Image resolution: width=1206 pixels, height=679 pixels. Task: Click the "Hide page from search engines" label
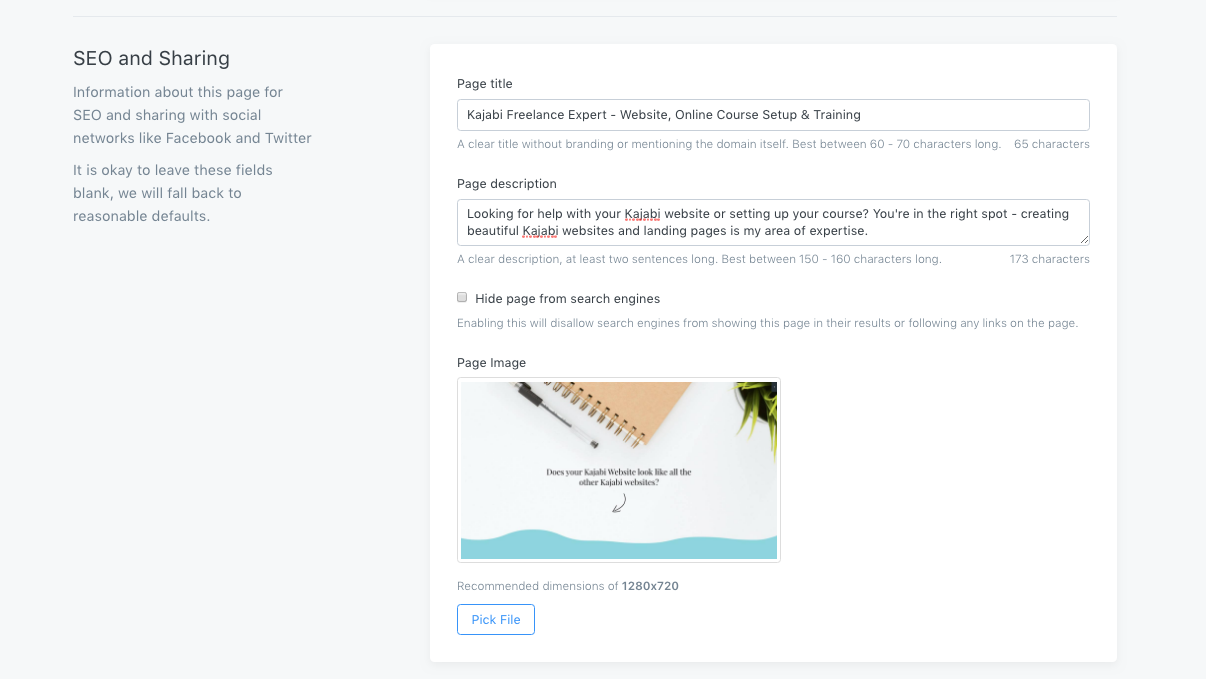point(567,299)
